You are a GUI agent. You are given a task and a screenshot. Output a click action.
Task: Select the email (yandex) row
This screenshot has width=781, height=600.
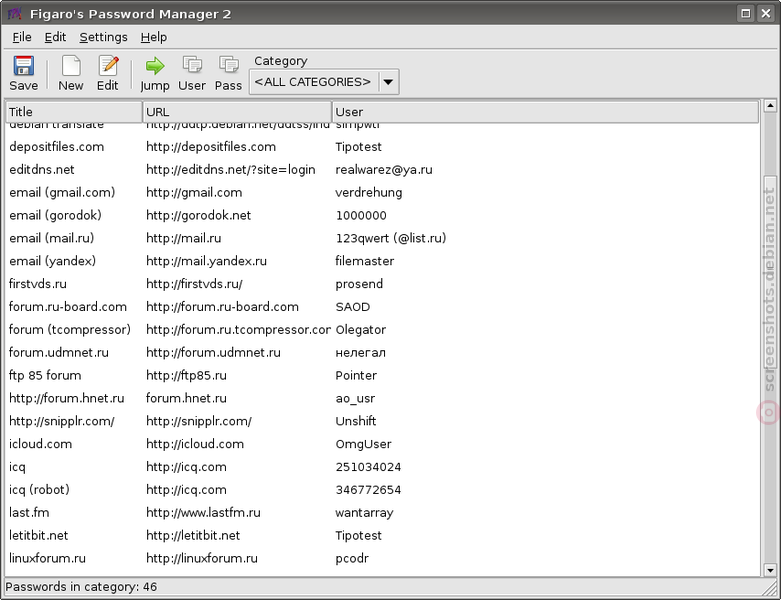point(383,261)
